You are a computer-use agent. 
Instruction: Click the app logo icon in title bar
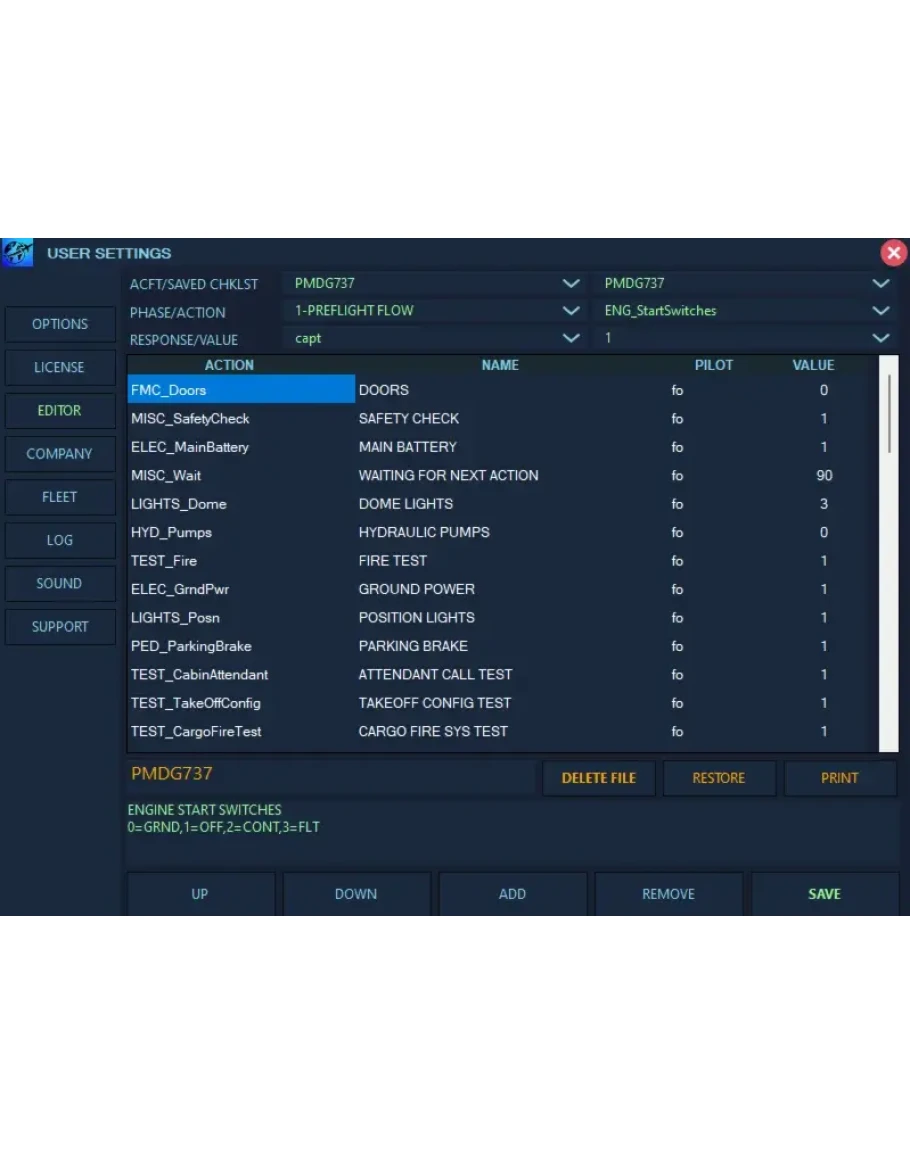(18, 253)
